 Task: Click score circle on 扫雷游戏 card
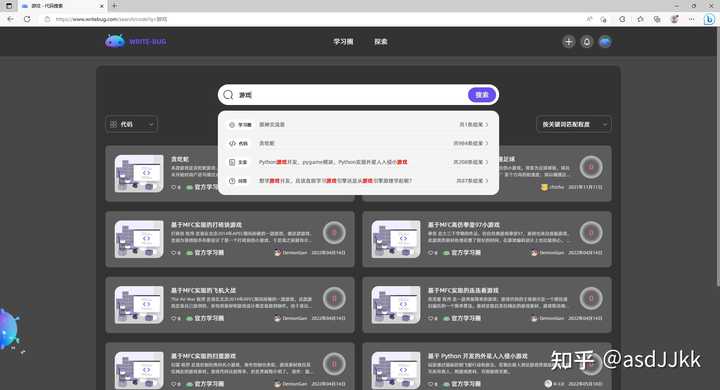tap(334, 364)
